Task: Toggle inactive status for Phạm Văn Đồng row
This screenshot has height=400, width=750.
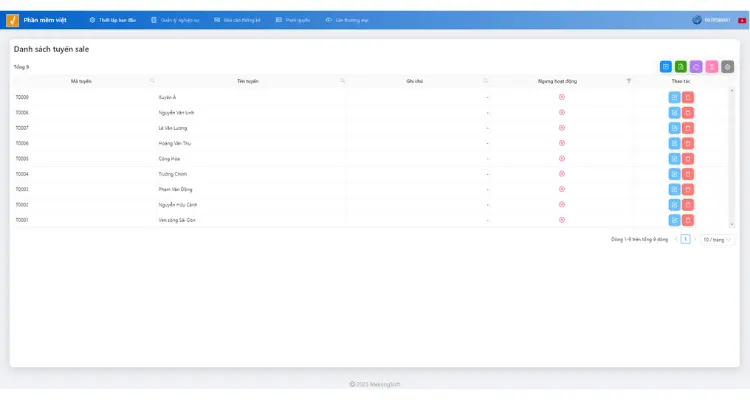Action: 562,189
